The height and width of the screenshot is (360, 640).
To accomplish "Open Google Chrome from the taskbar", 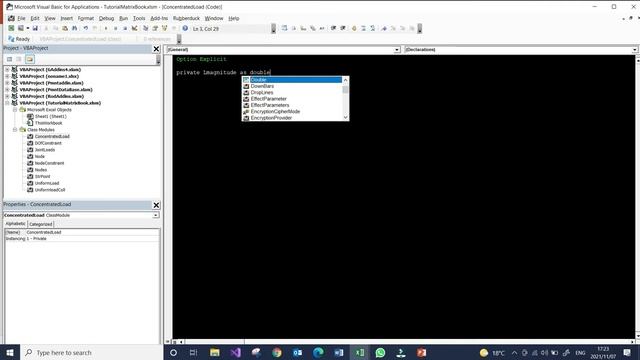I will tap(277, 352).
